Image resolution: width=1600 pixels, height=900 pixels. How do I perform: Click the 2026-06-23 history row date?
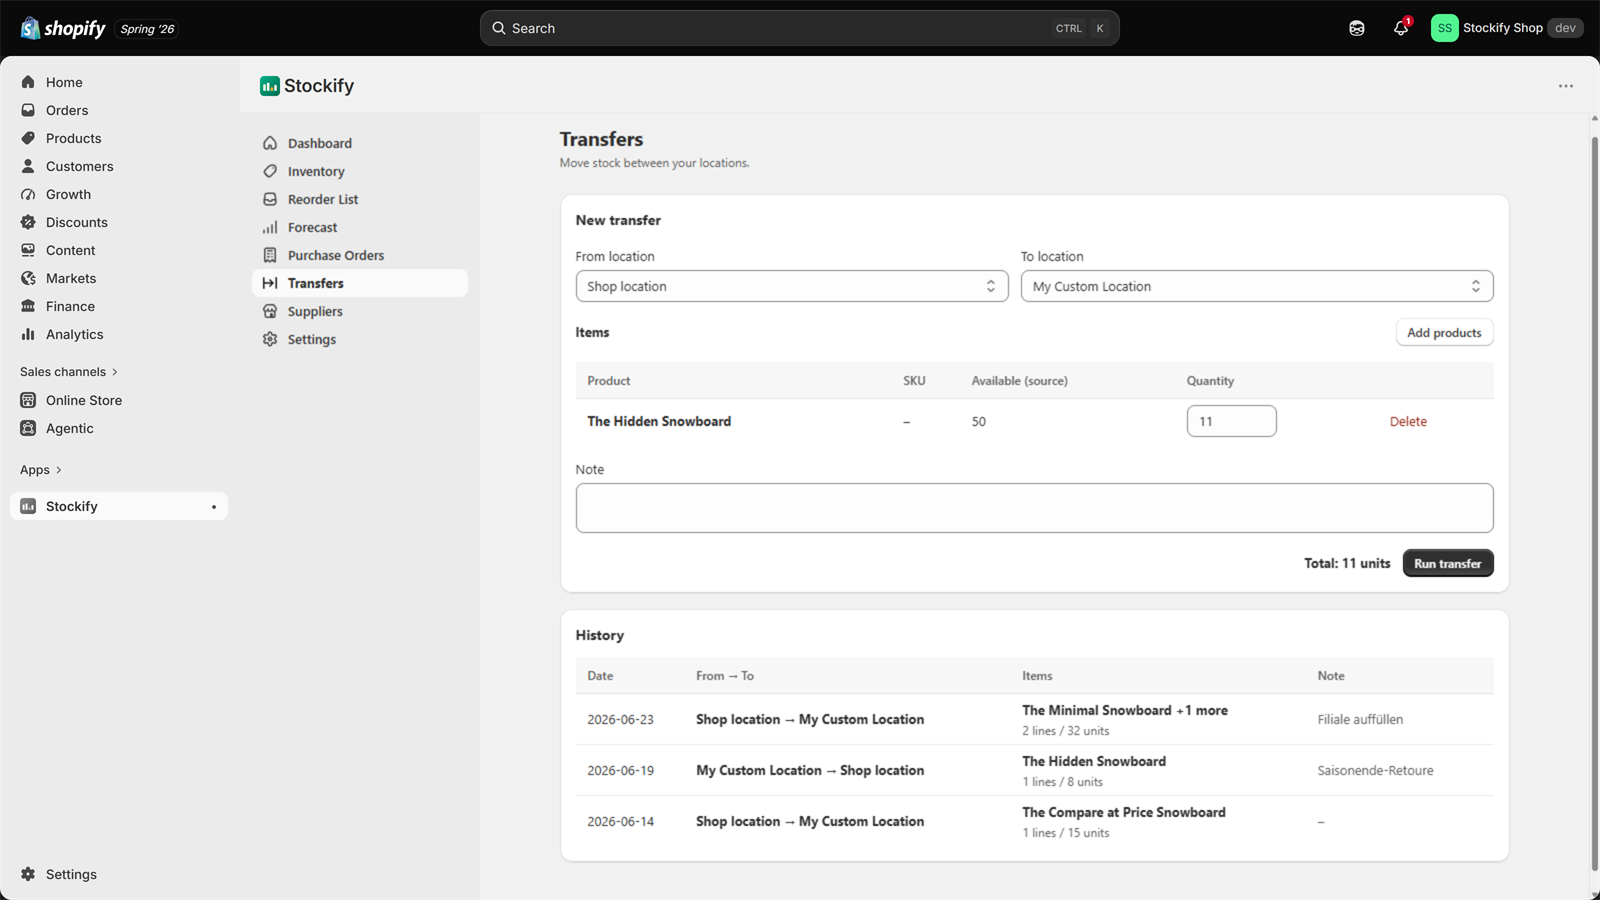(620, 719)
